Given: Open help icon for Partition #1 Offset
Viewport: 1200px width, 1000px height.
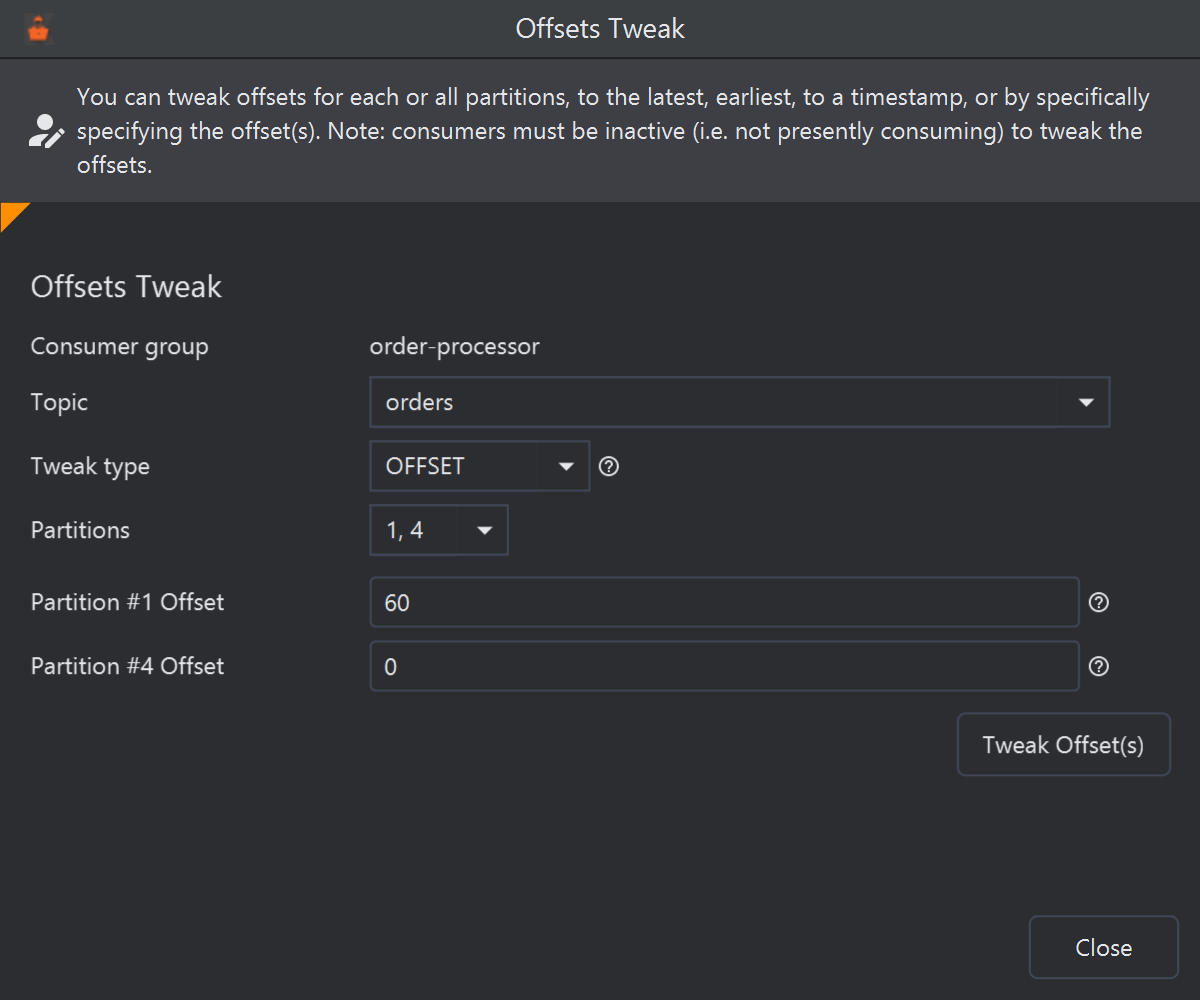Looking at the screenshot, I should tap(1099, 602).
